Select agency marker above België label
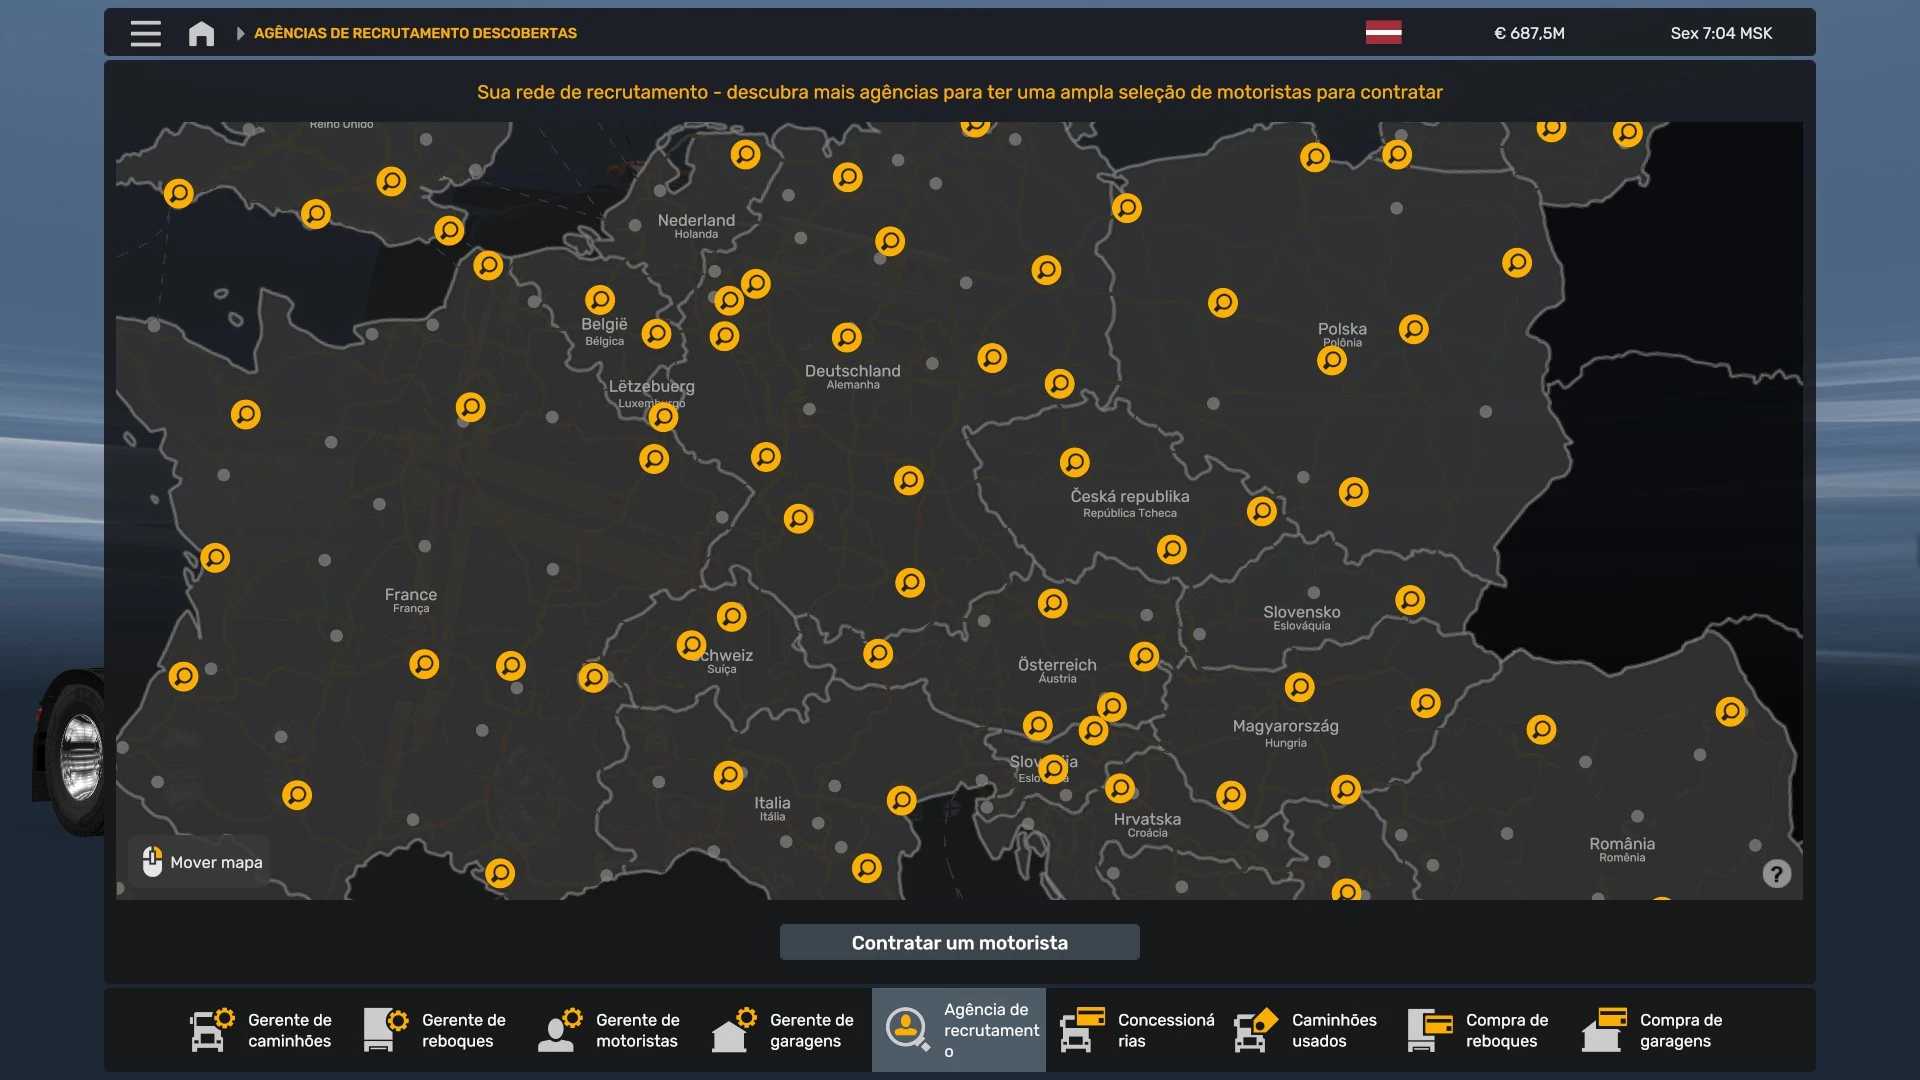1920x1080 pixels. (x=600, y=300)
